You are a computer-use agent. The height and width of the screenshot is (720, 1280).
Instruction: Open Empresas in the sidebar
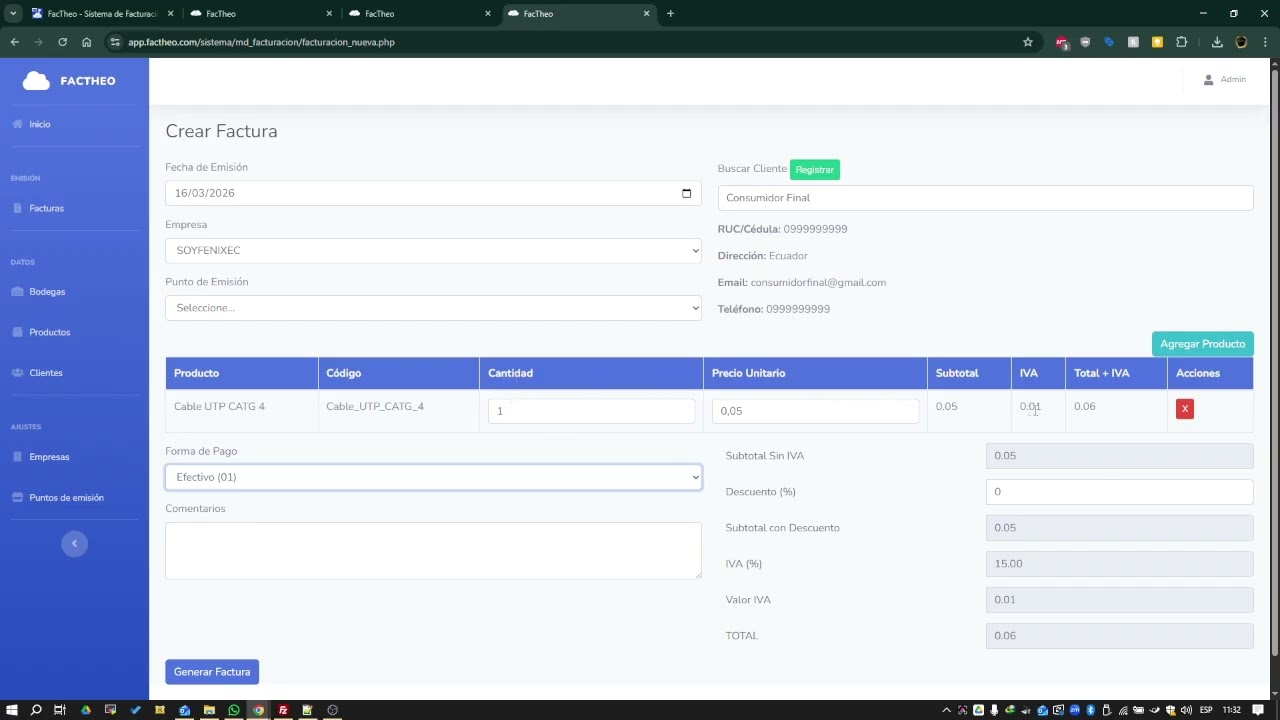[x=41, y=457]
